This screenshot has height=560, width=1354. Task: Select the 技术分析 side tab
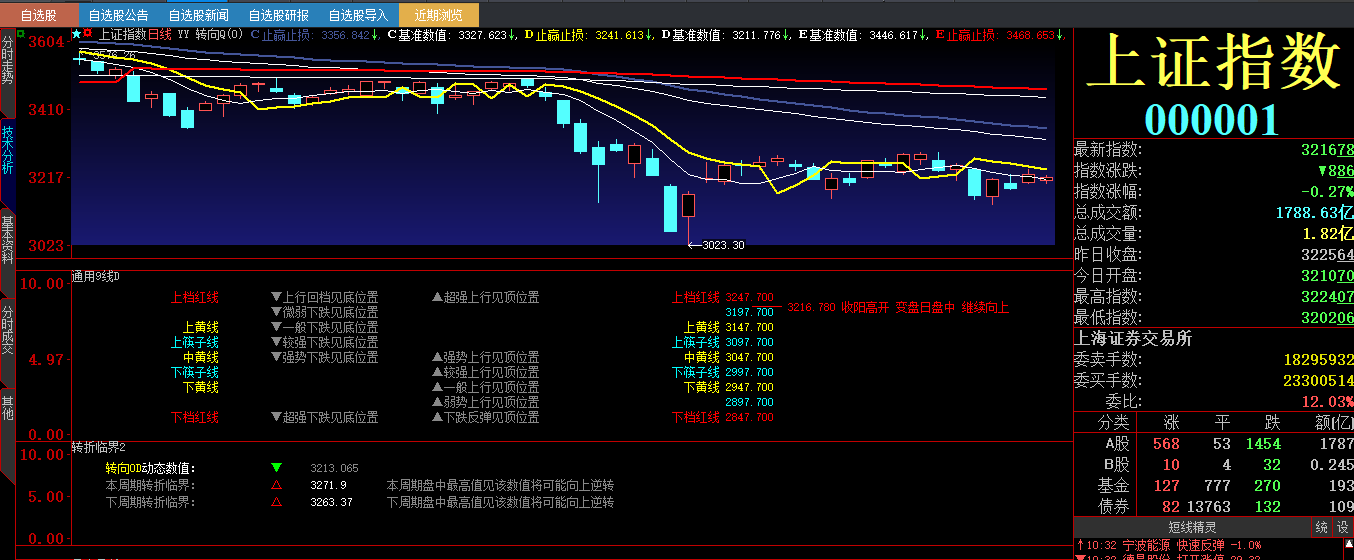click(8, 150)
